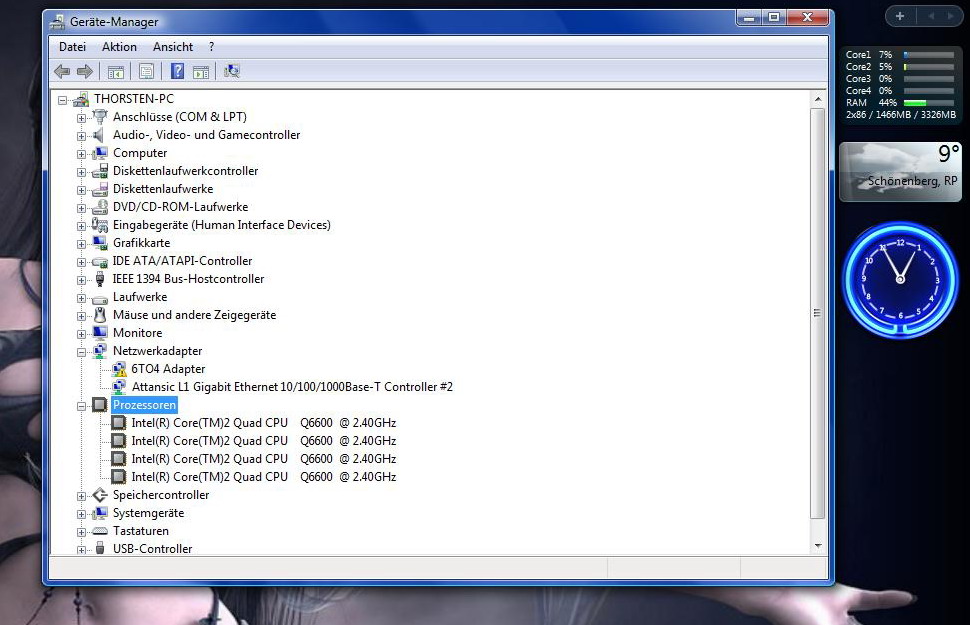This screenshot has width=970, height=625.
Task: Click the Laufwerke drive icon
Action: 100,298
